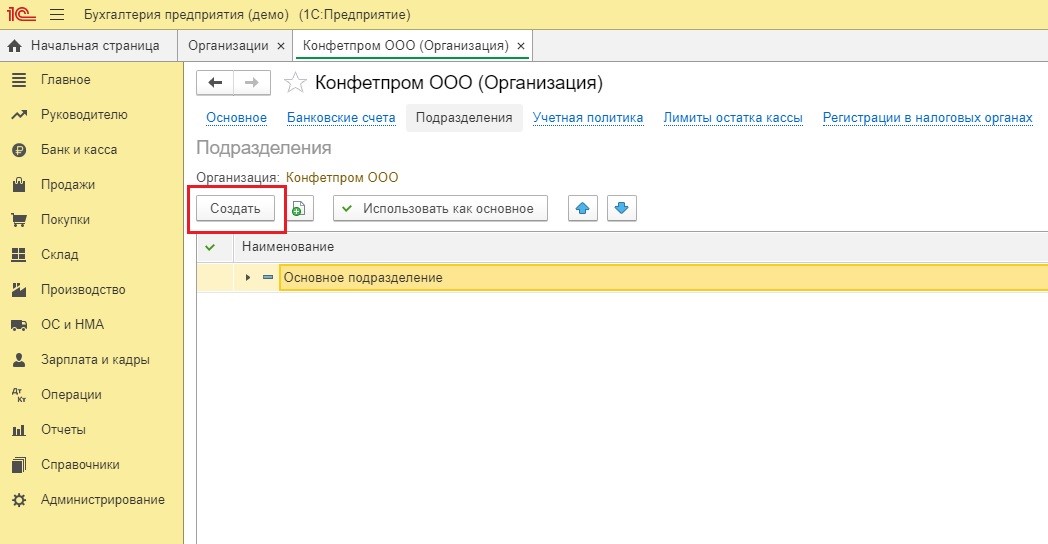Open Банк и касса section
The height and width of the screenshot is (544, 1048).
coord(78,150)
